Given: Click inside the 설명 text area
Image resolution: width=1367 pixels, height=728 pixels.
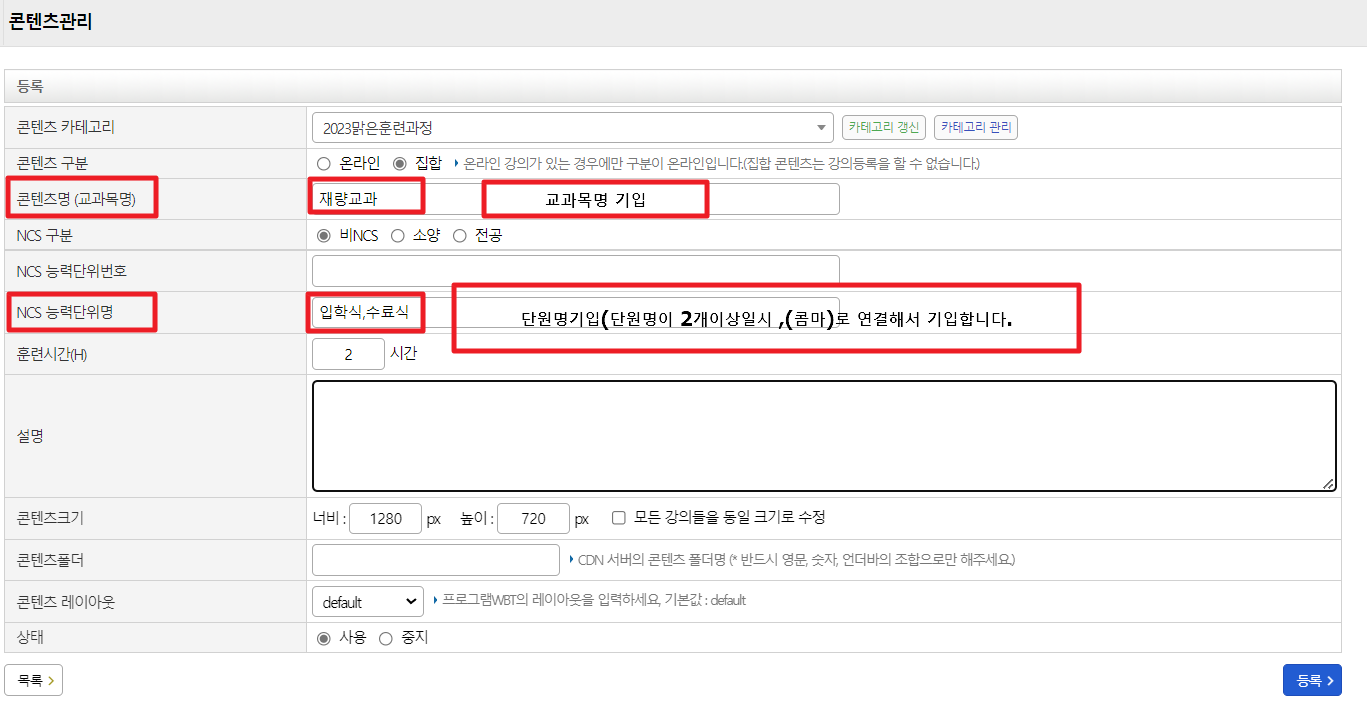Looking at the screenshot, I should click(x=823, y=436).
